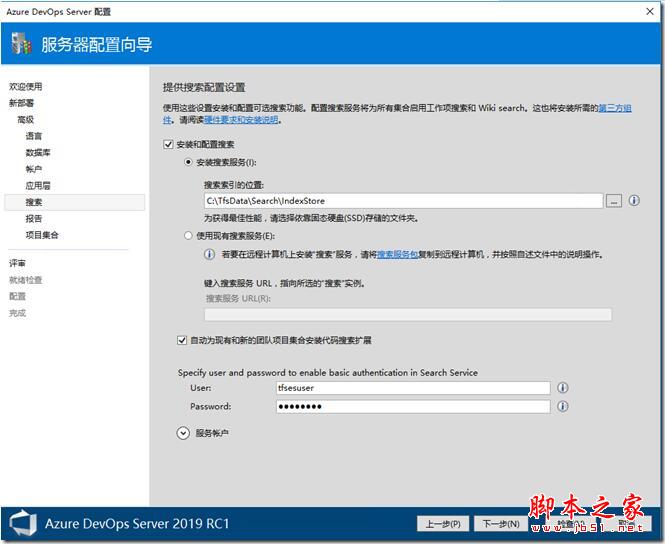
Task: Click info icon next to Password field
Action: [x=562, y=406]
